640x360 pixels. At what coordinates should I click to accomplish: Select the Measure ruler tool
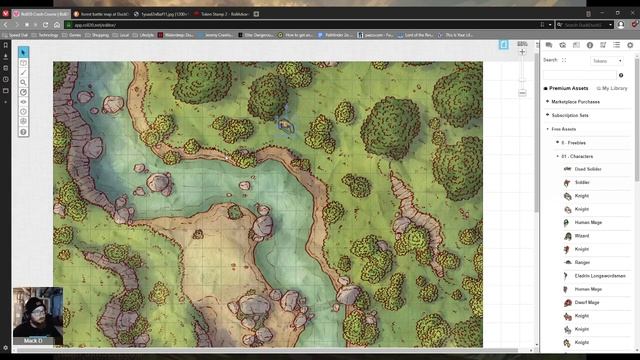23,92
